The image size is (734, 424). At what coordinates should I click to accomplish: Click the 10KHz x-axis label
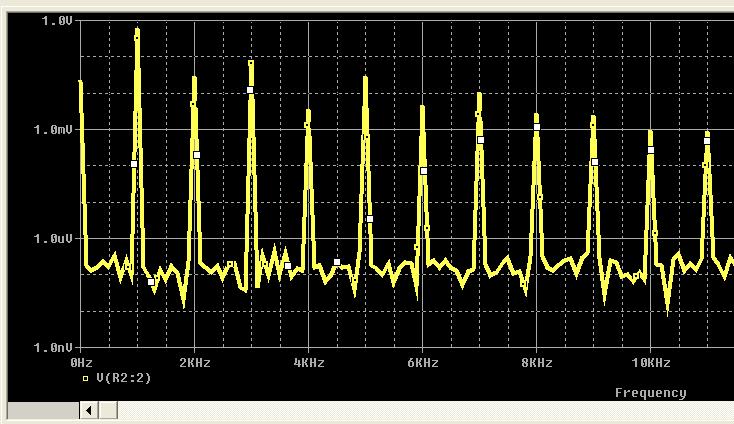(x=651, y=363)
